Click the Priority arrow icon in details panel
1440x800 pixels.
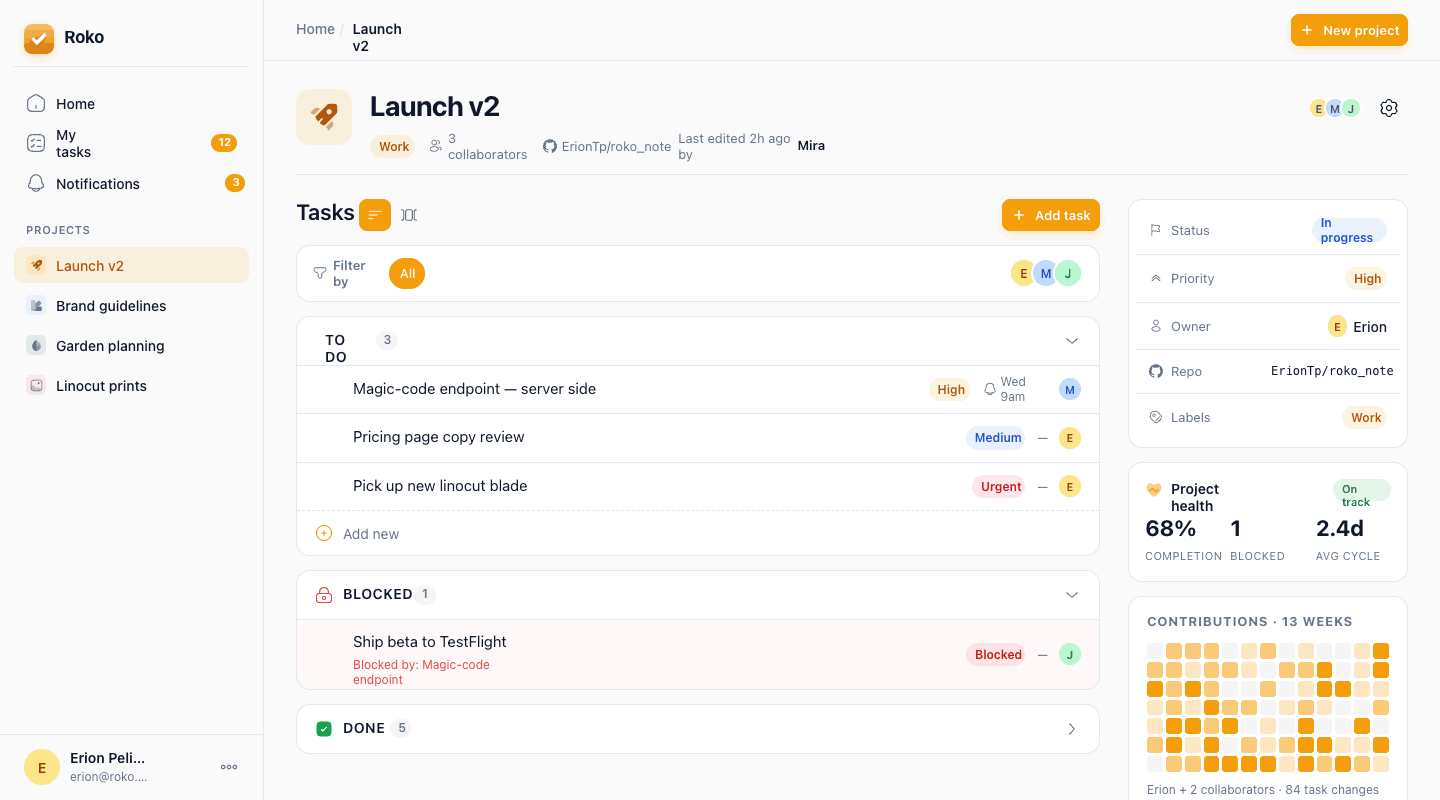[1156, 278]
